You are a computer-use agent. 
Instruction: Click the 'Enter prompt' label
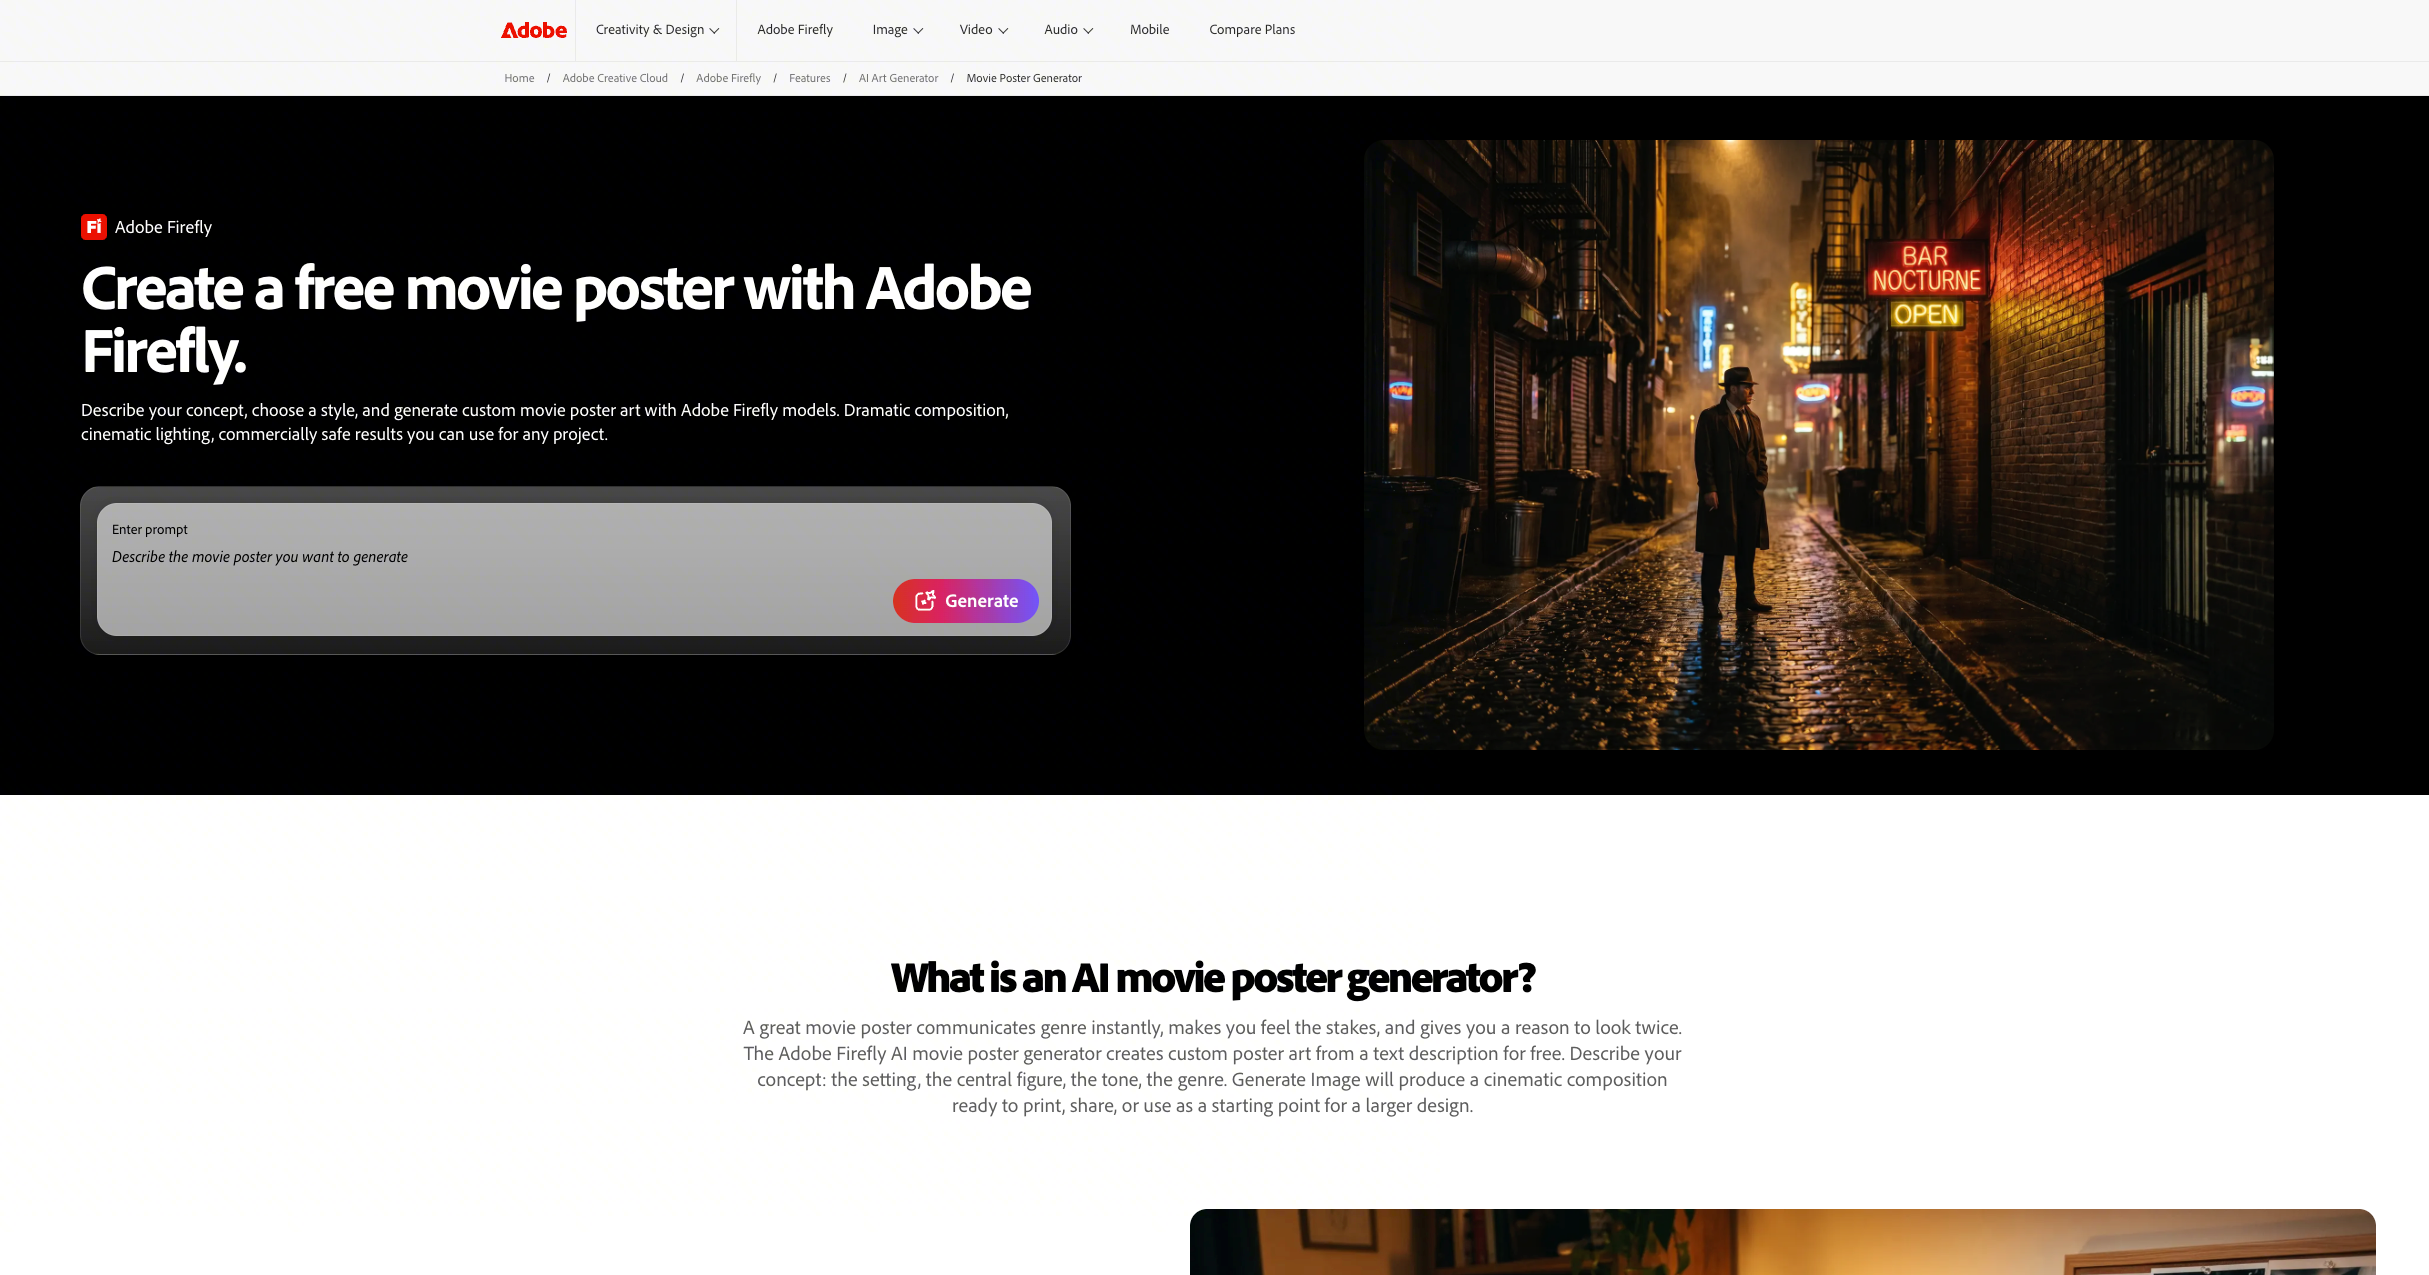[x=150, y=529]
